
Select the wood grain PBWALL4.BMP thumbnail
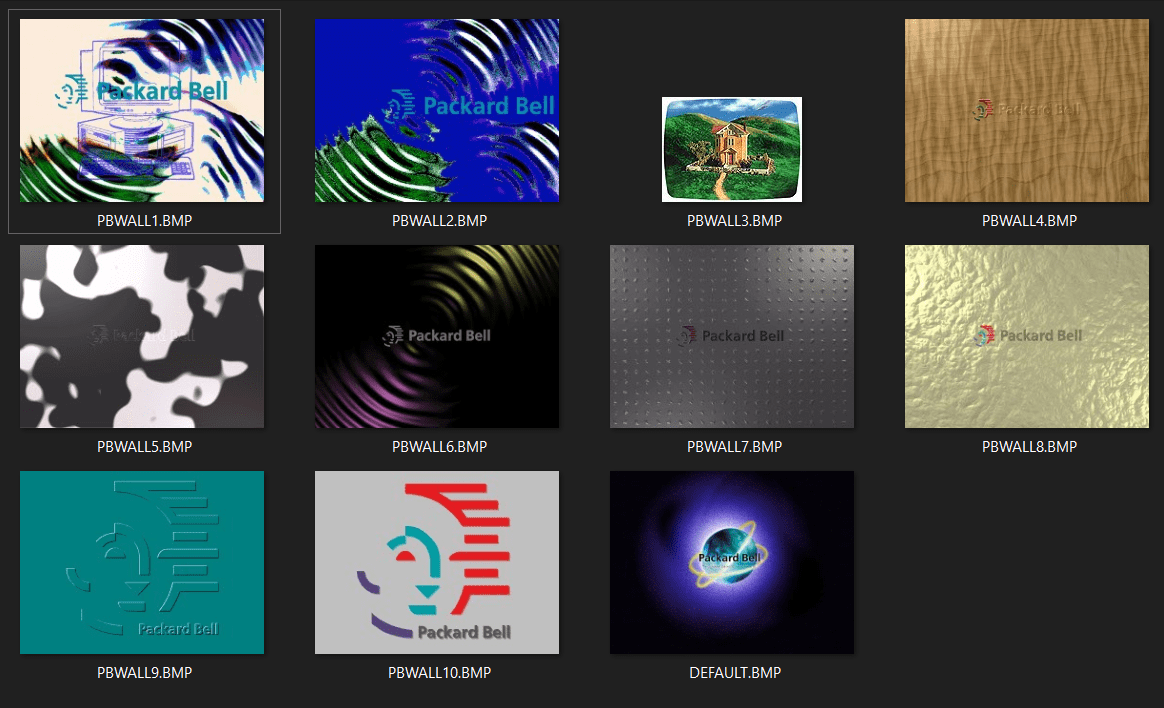coord(1027,110)
